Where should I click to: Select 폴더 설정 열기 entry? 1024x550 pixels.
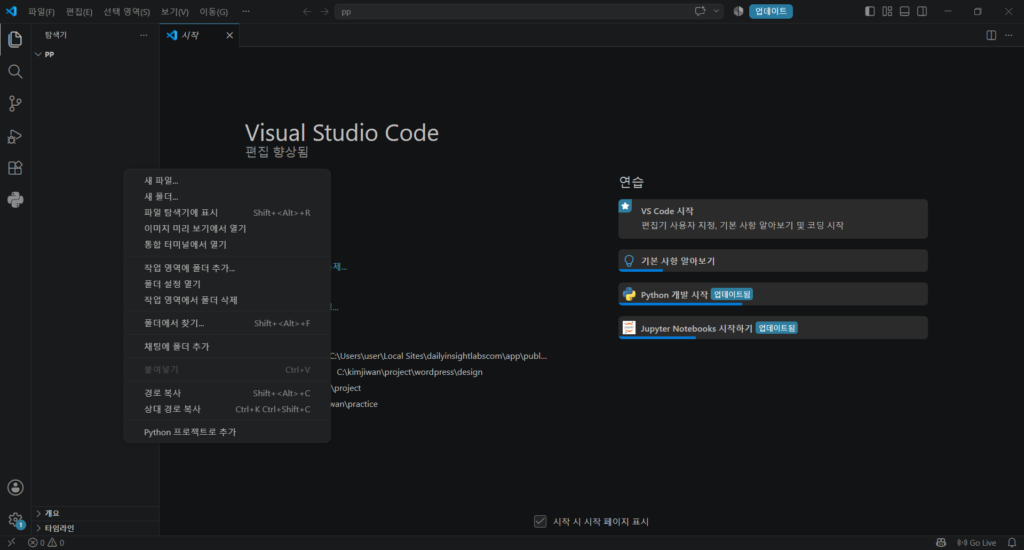[x=227, y=284]
